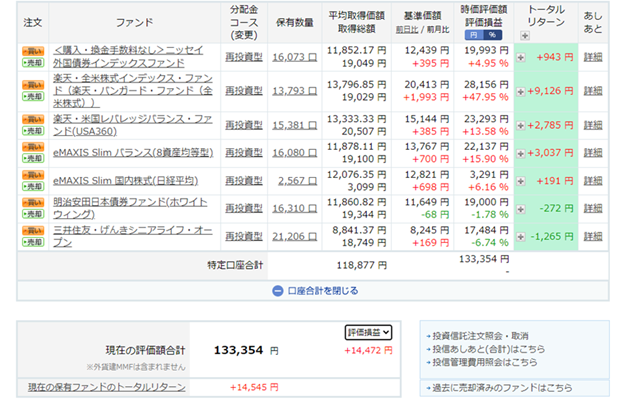This screenshot has width=640, height=400.
Task: Click holding quantity 16,073口 for ニッセイ fund
Action: (293, 57)
